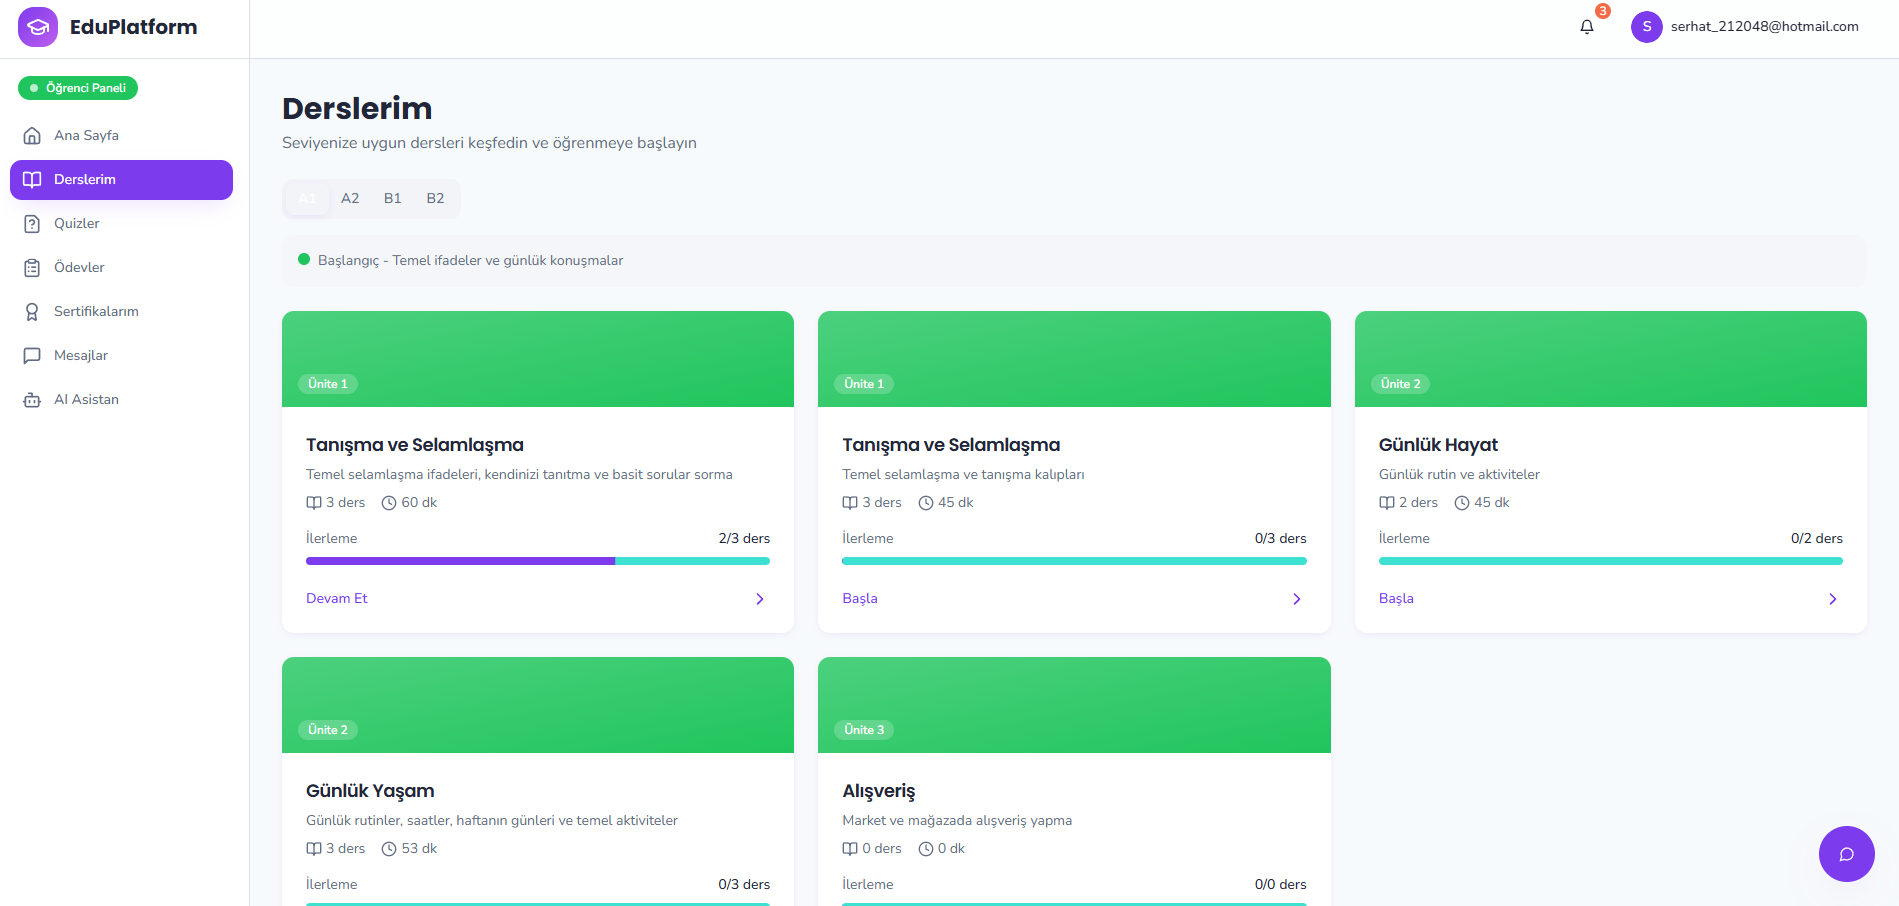The image size is (1899, 906).
Task: Click progress bar of 0/3 ders Tanışma card
Action: pos(1074,561)
